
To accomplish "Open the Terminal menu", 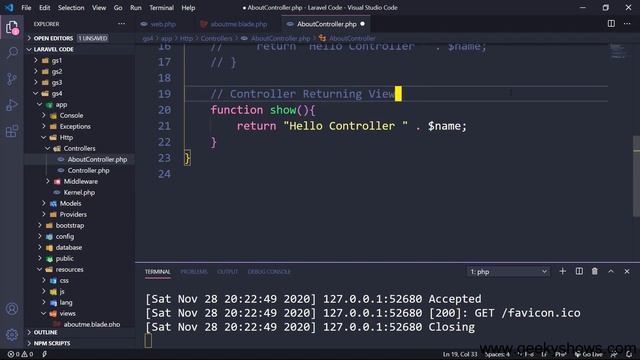I will pyautogui.click(x=161, y=8).
